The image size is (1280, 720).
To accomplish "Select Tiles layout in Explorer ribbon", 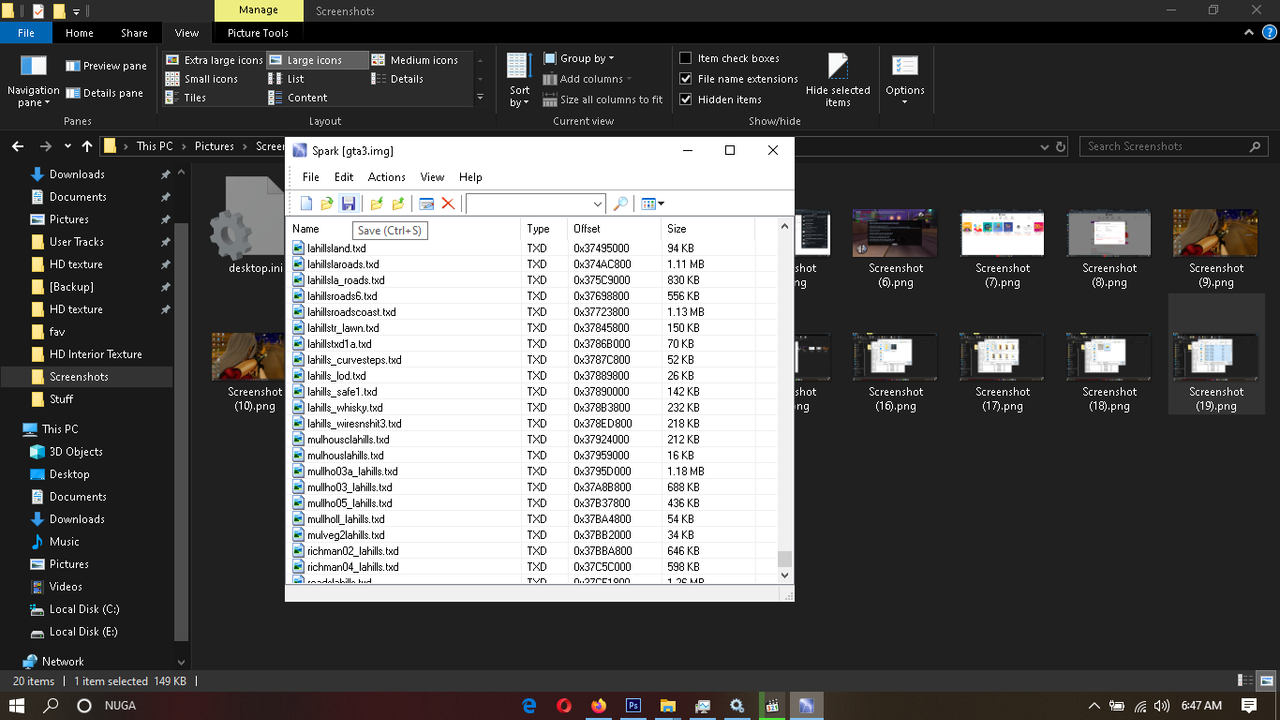I will pos(186,98).
